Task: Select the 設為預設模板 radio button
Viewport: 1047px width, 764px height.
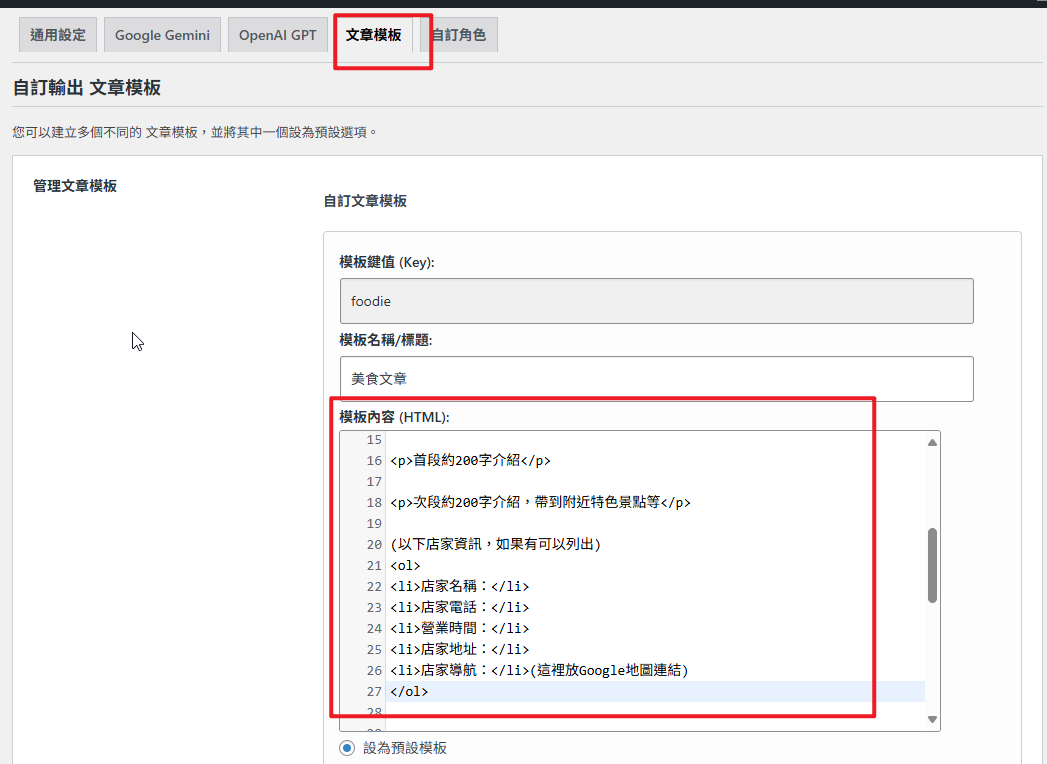Action: [x=347, y=748]
